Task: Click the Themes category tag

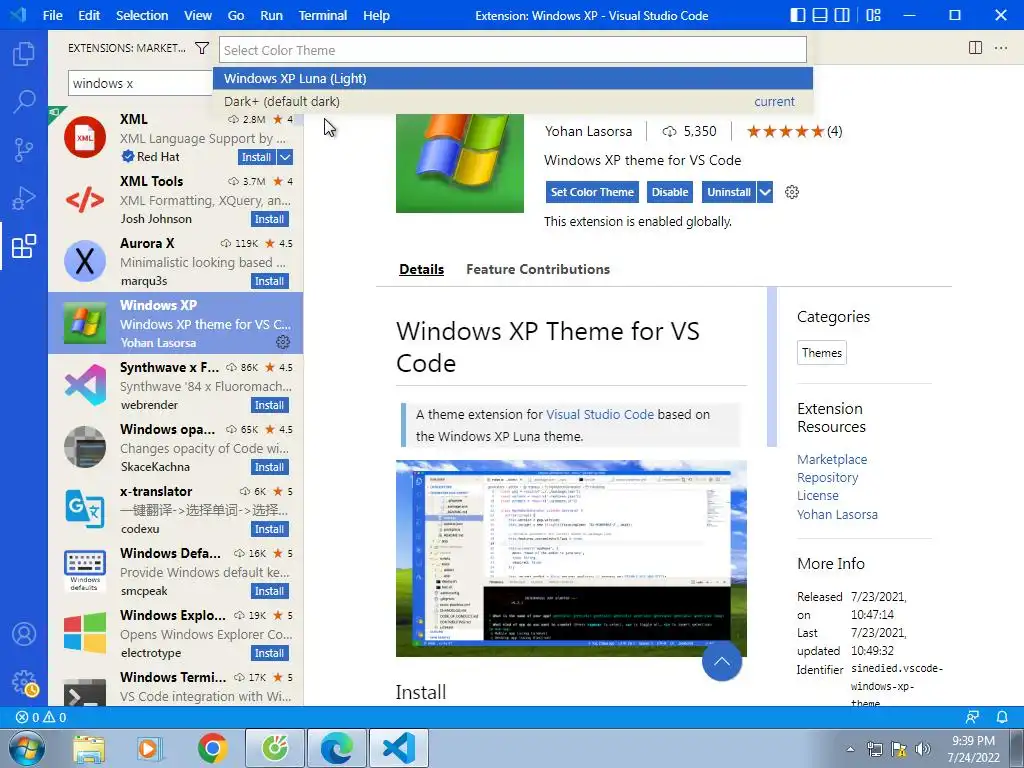Action: pyautogui.click(x=822, y=353)
